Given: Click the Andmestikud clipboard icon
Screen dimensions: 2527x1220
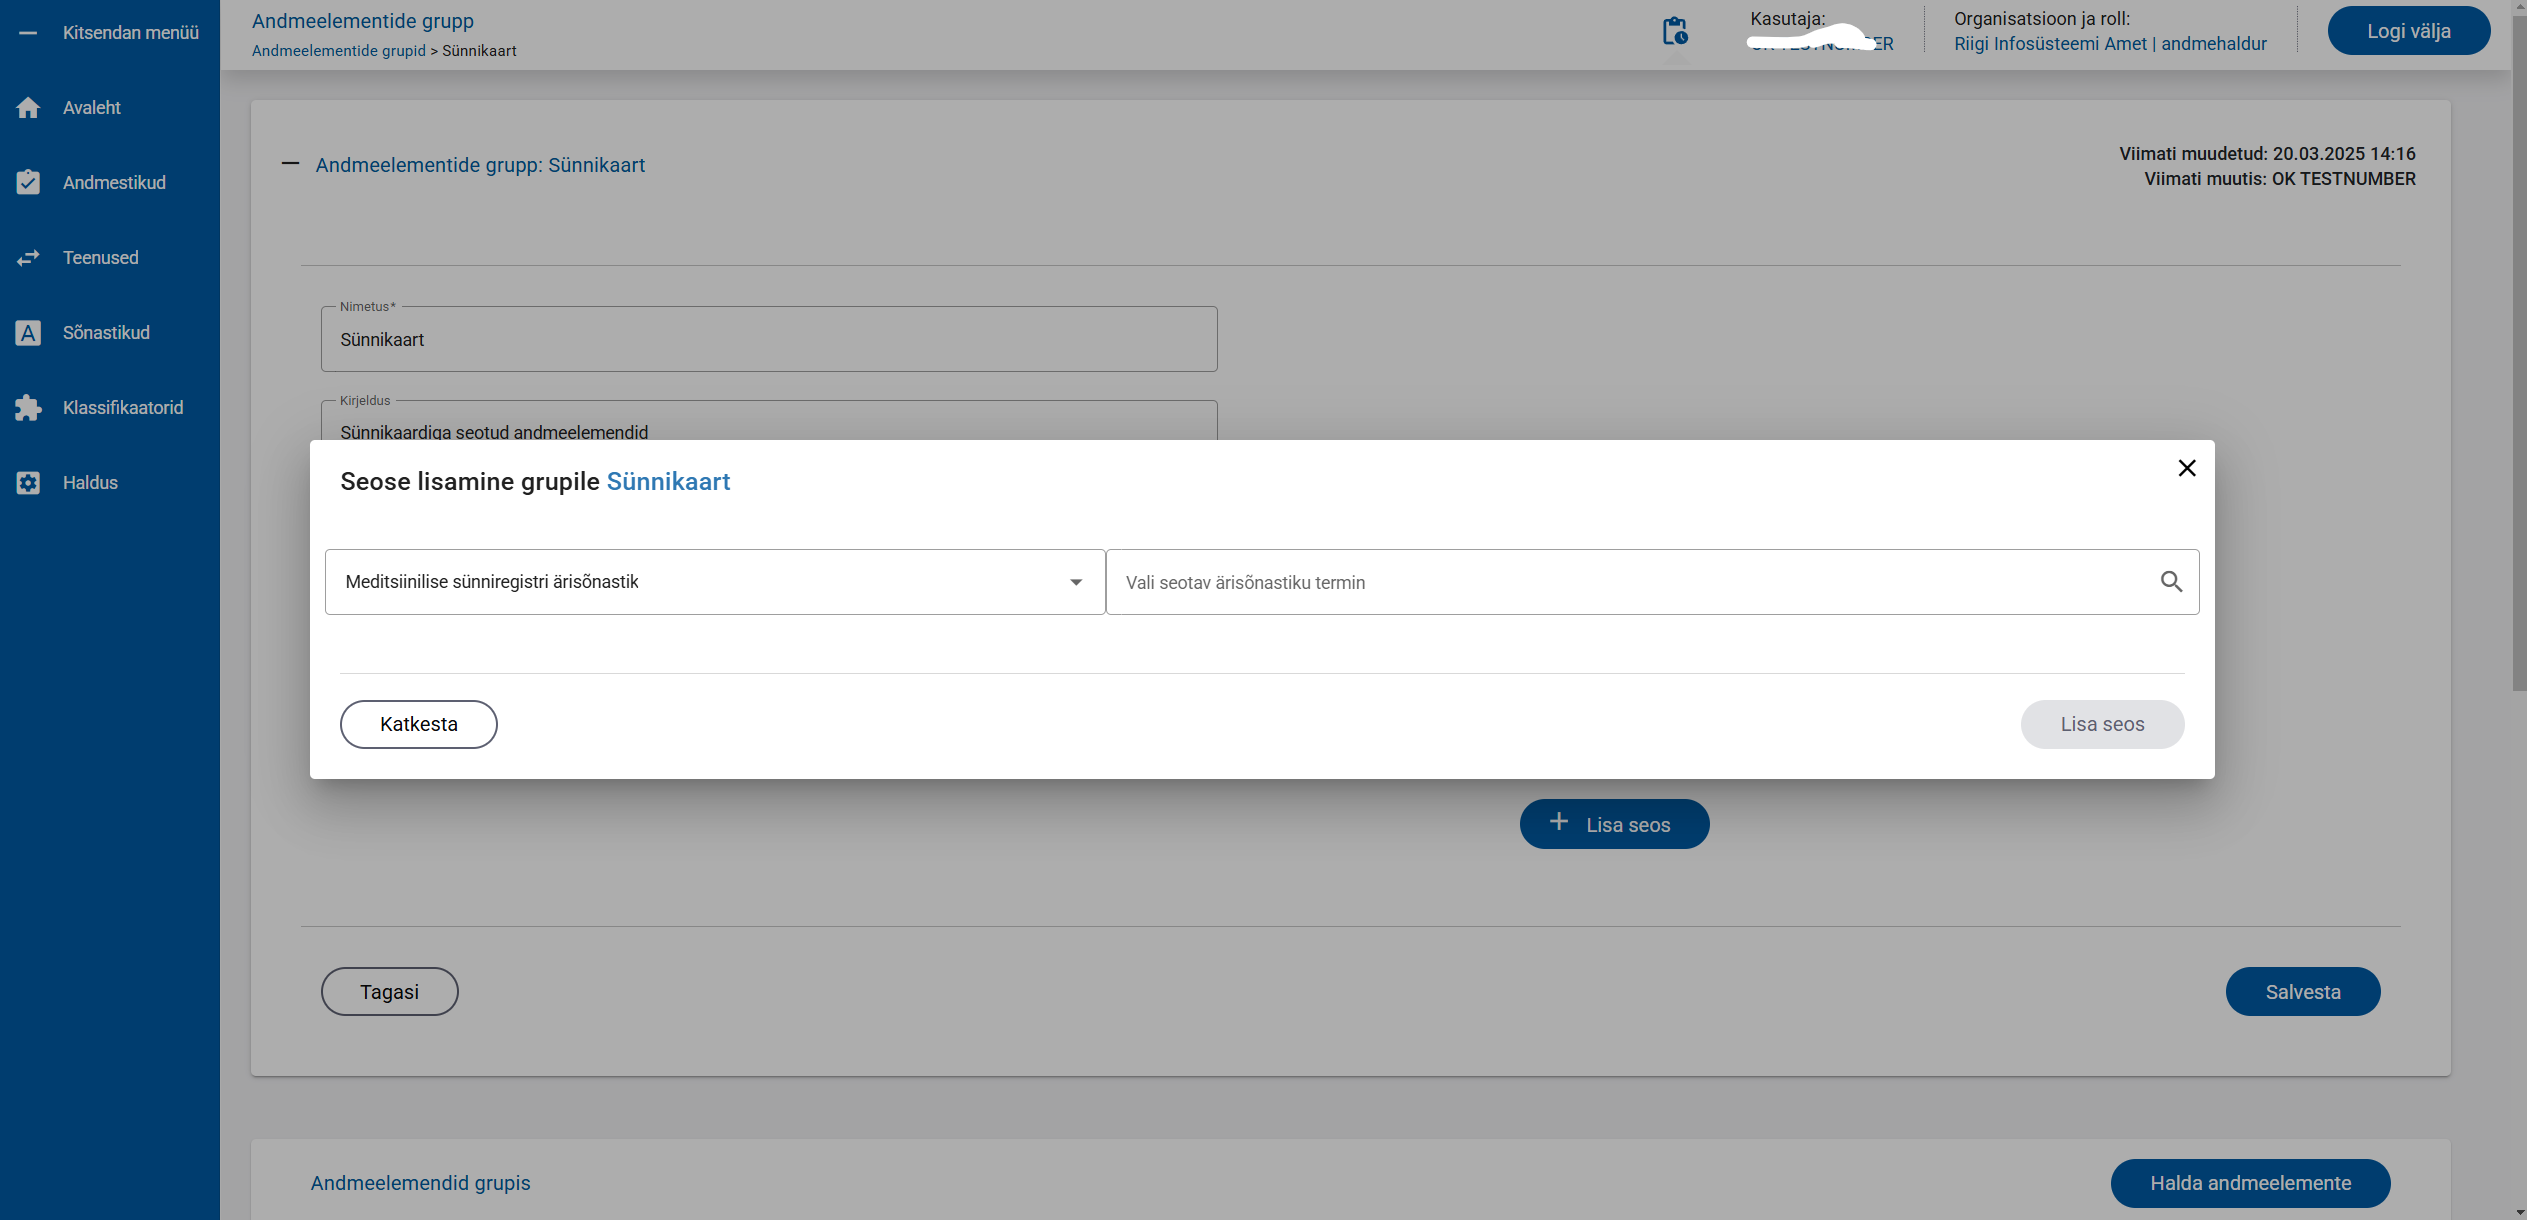Looking at the screenshot, I should [28, 183].
